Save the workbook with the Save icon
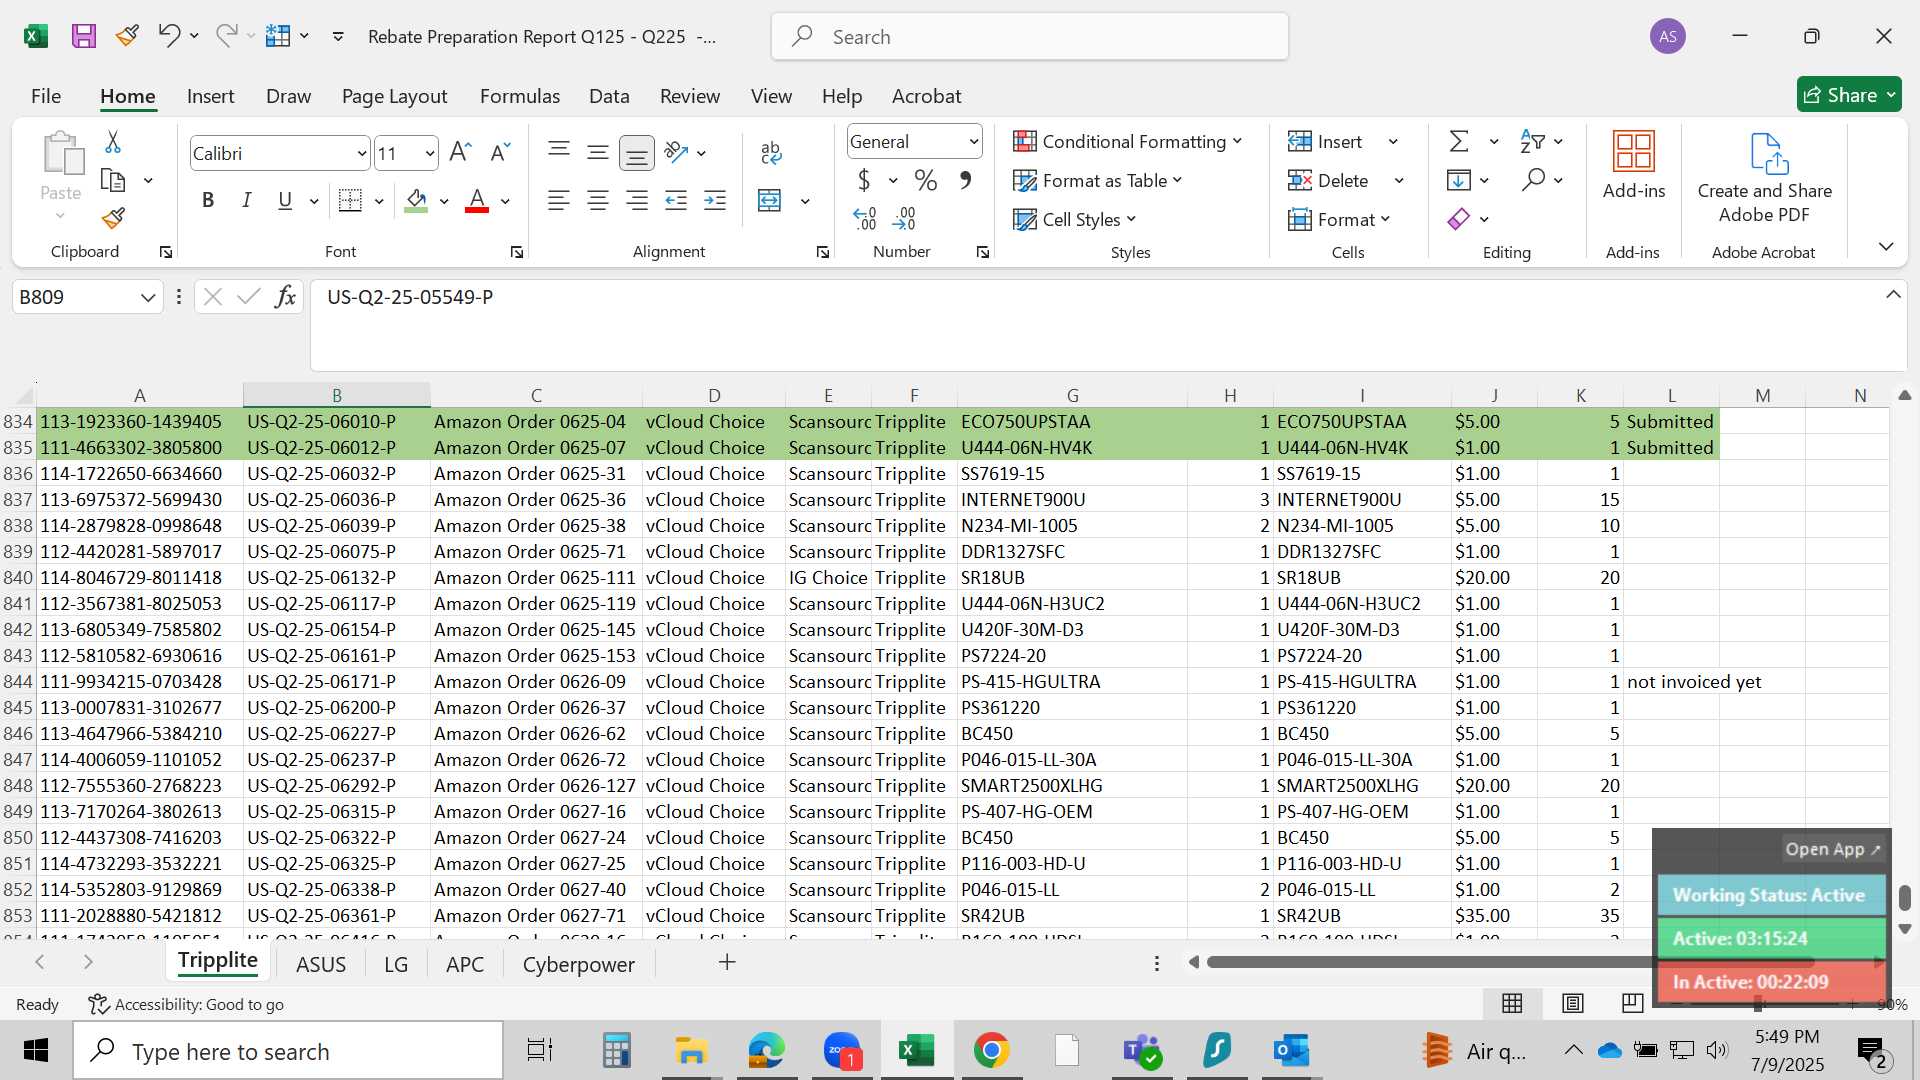 click(84, 37)
